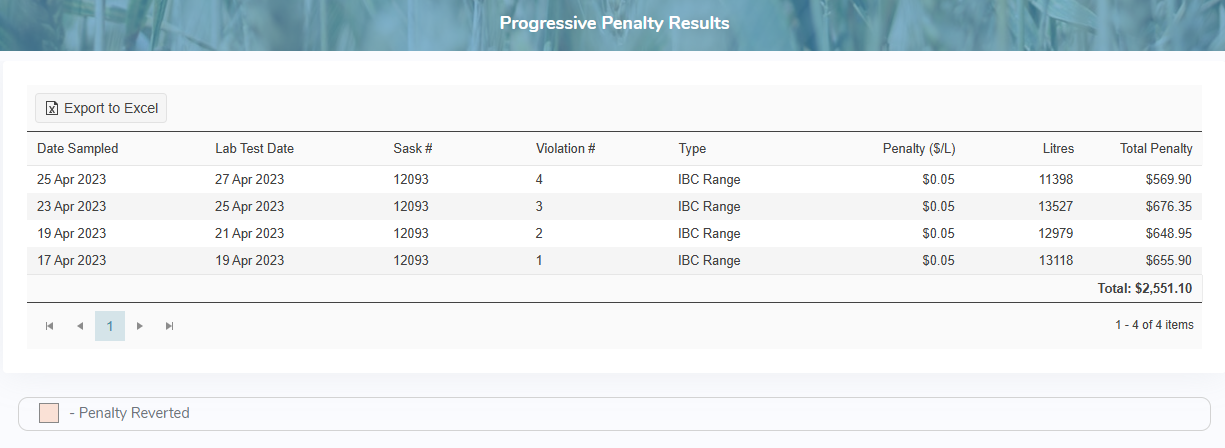The width and height of the screenshot is (1225, 448).
Task: Sort by Total Penalty column header
Action: (1156, 149)
